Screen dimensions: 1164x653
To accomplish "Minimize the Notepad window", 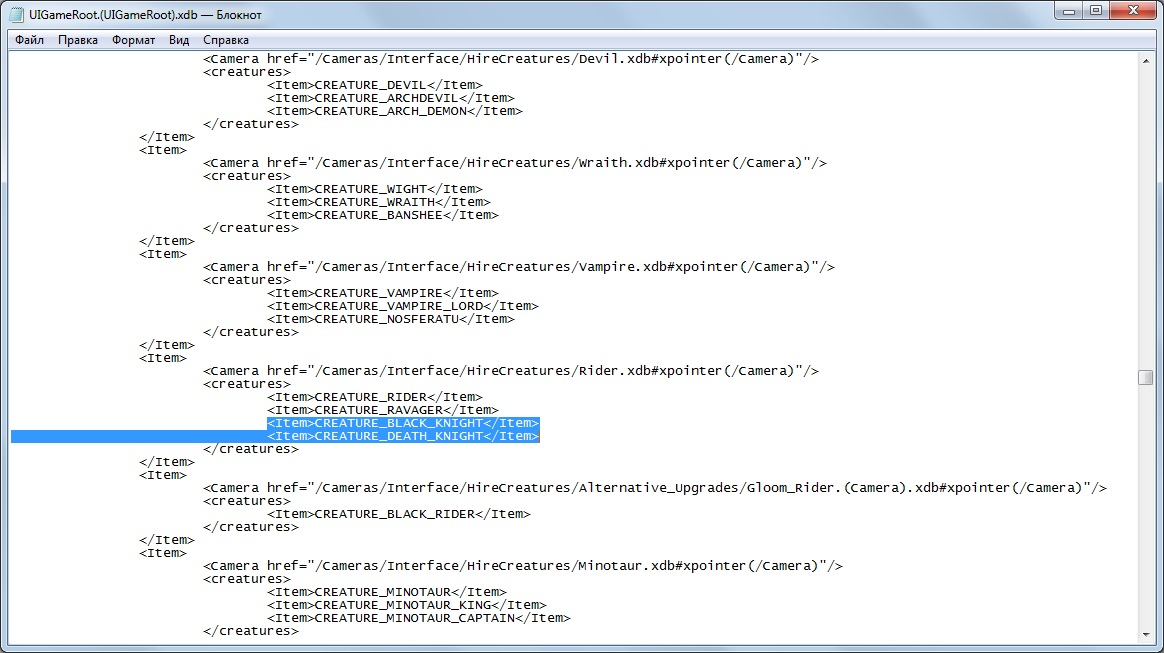I will (x=1069, y=11).
